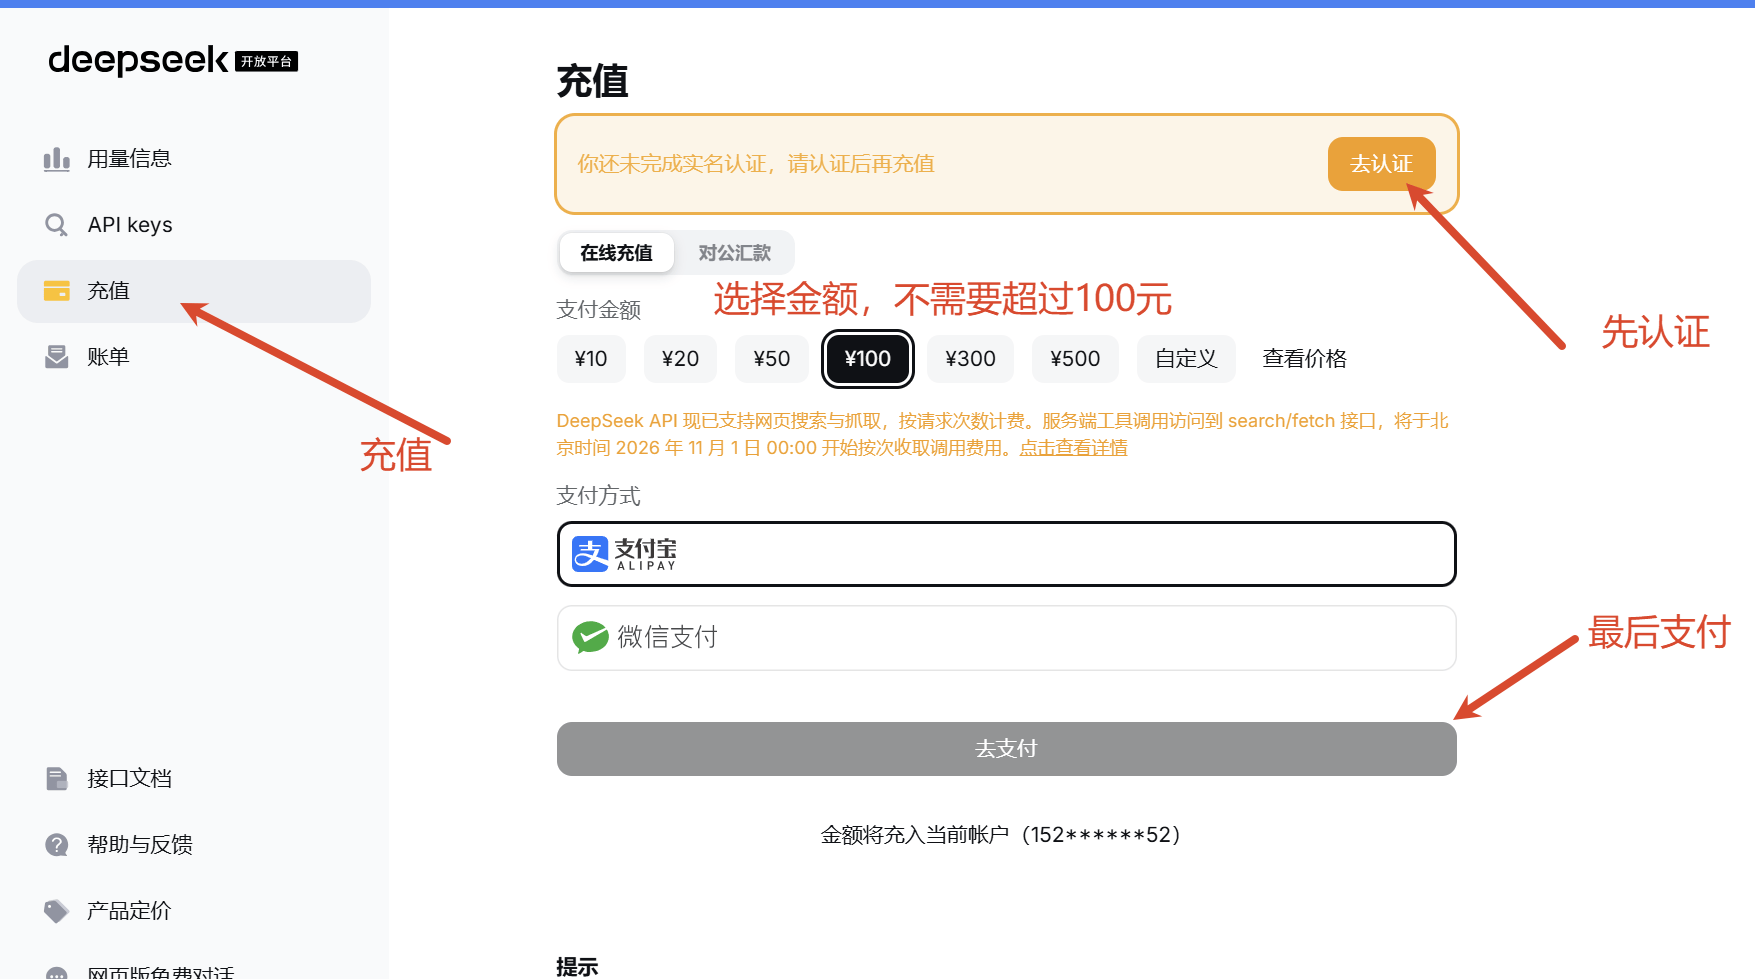Open 产品定价 sidebar entry
Screen dimensions: 1755x979
pos(194,911)
